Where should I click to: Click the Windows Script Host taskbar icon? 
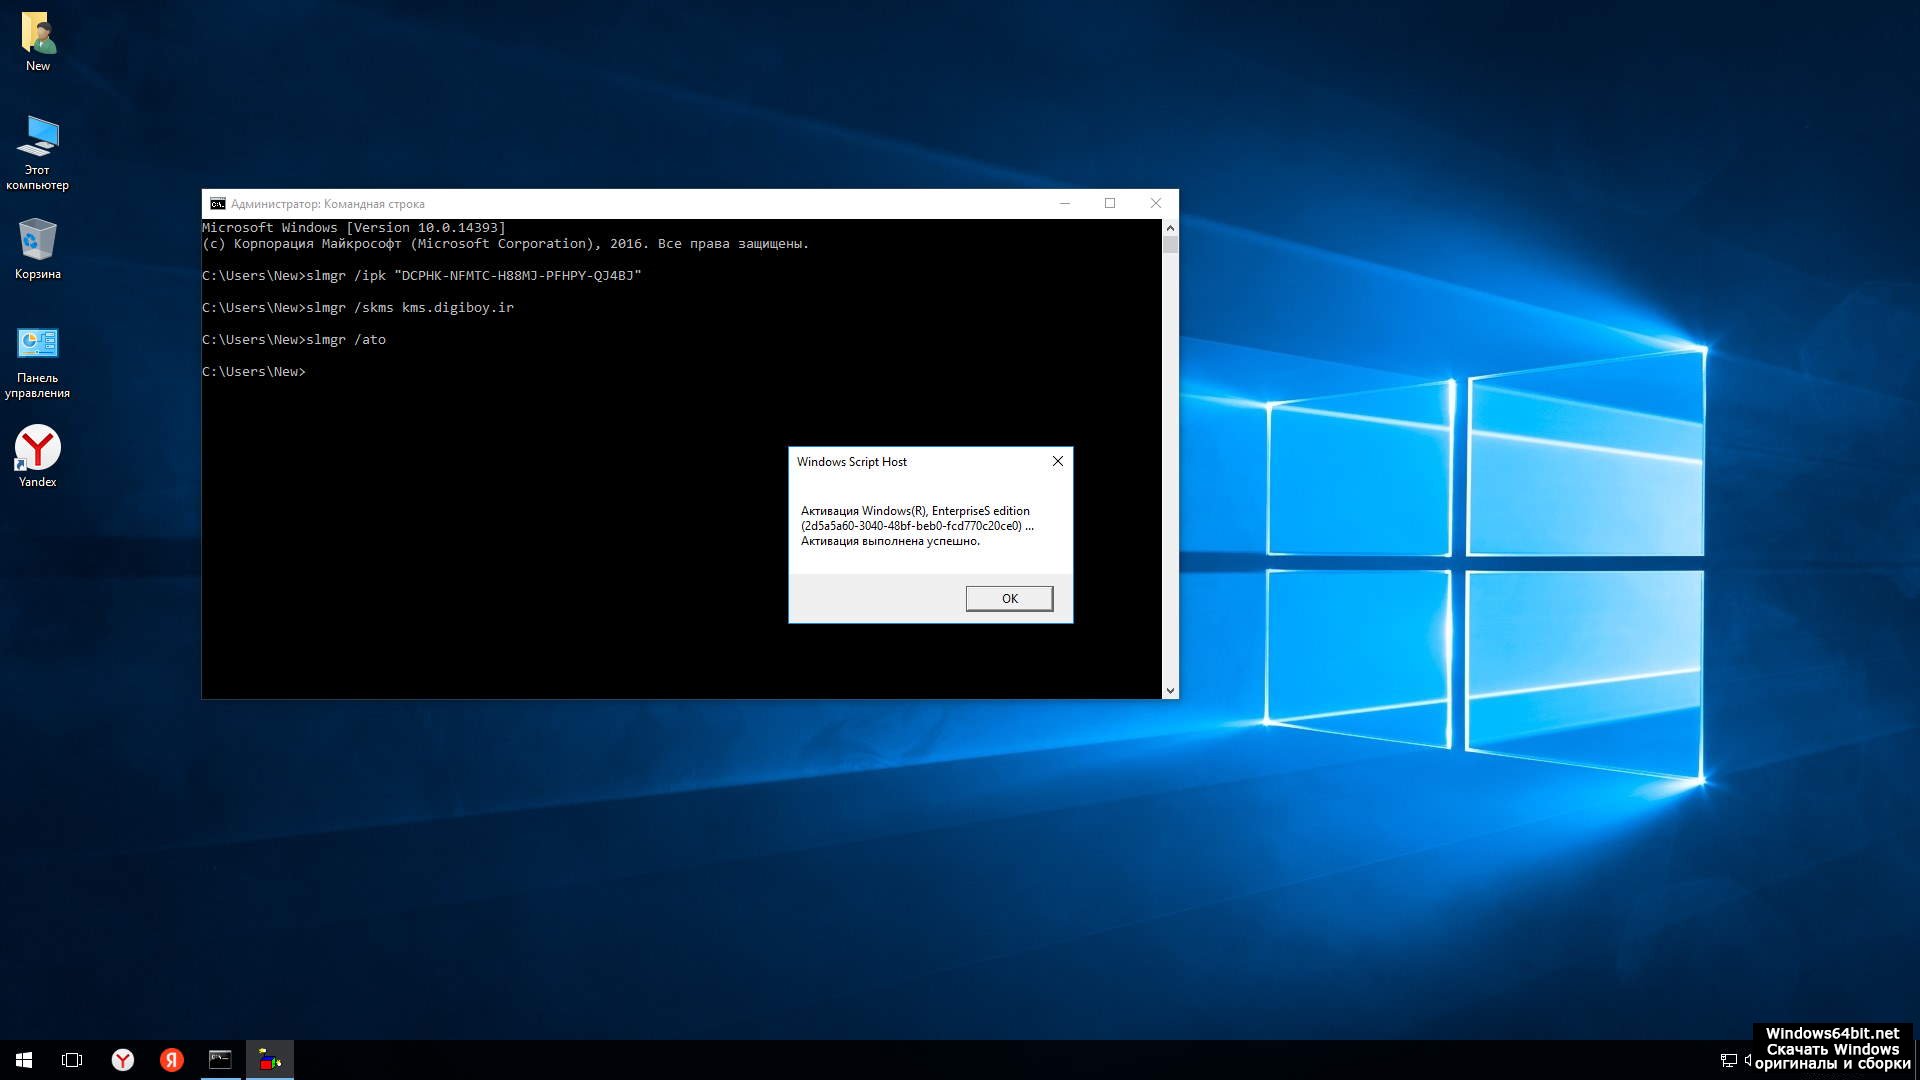[x=269, y=1060]
